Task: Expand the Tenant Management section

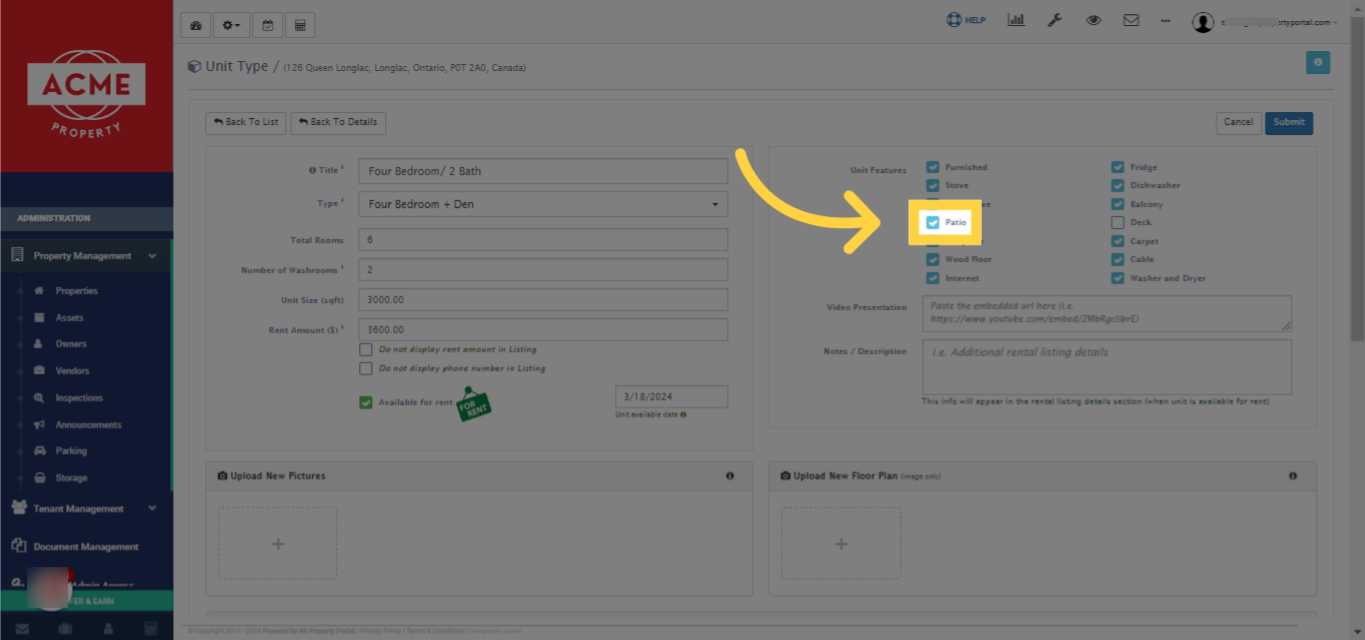Action: coord(85,509)
